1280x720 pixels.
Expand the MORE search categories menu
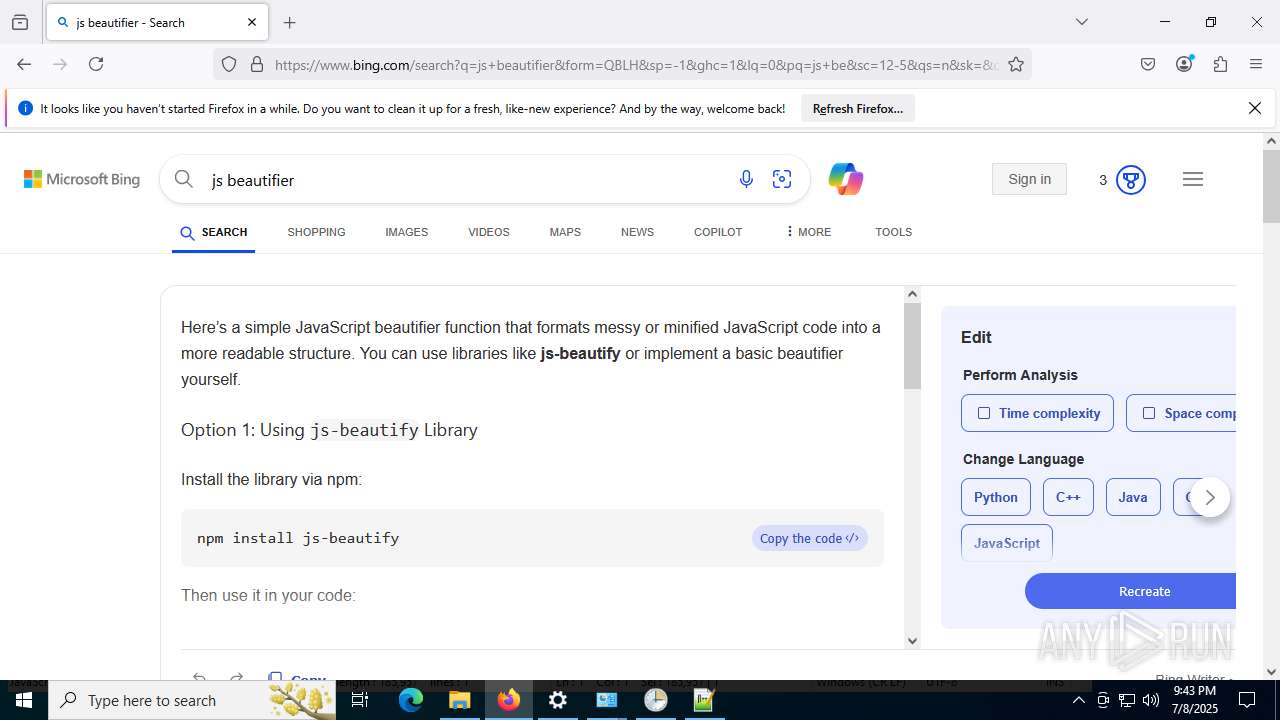pyautogui.click(x=808, y=232)
